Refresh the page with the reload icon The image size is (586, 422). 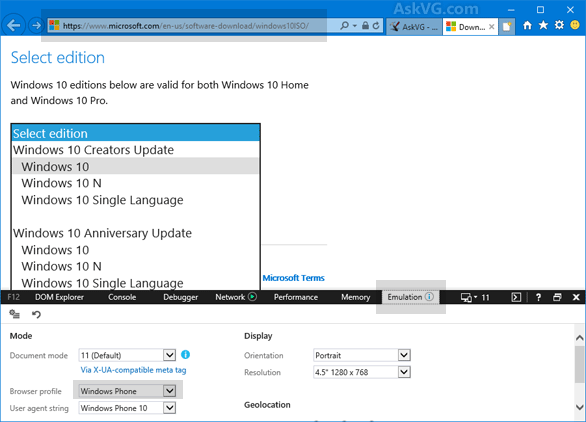point(376,26)
